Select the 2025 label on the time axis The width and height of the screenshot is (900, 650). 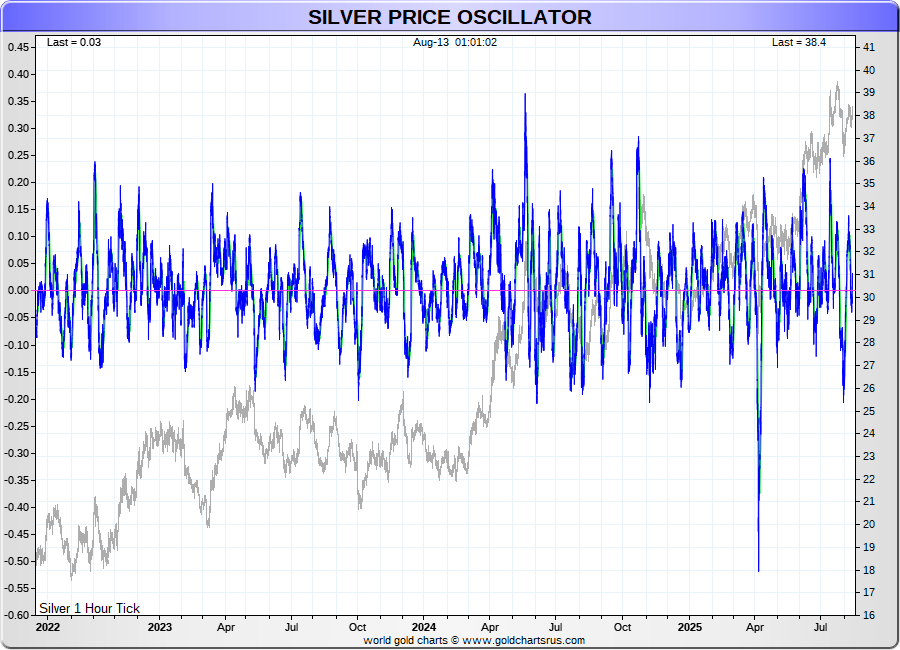pyautogui.click(x=689, y=627)
